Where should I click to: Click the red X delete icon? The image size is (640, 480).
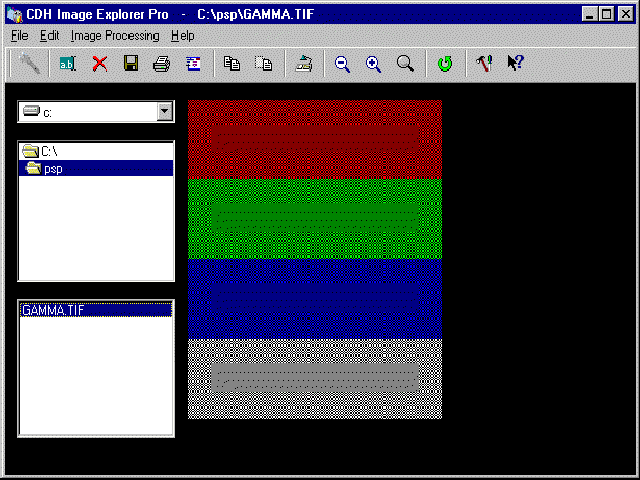pyautogui.click(x=100, y=64)
